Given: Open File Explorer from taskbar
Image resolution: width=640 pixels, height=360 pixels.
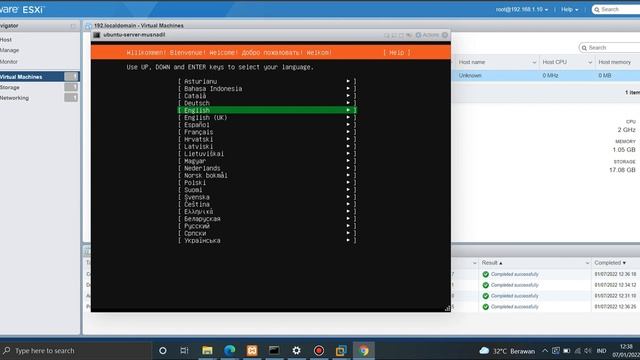Looking at the screenshot, I should tap(207, 351).
